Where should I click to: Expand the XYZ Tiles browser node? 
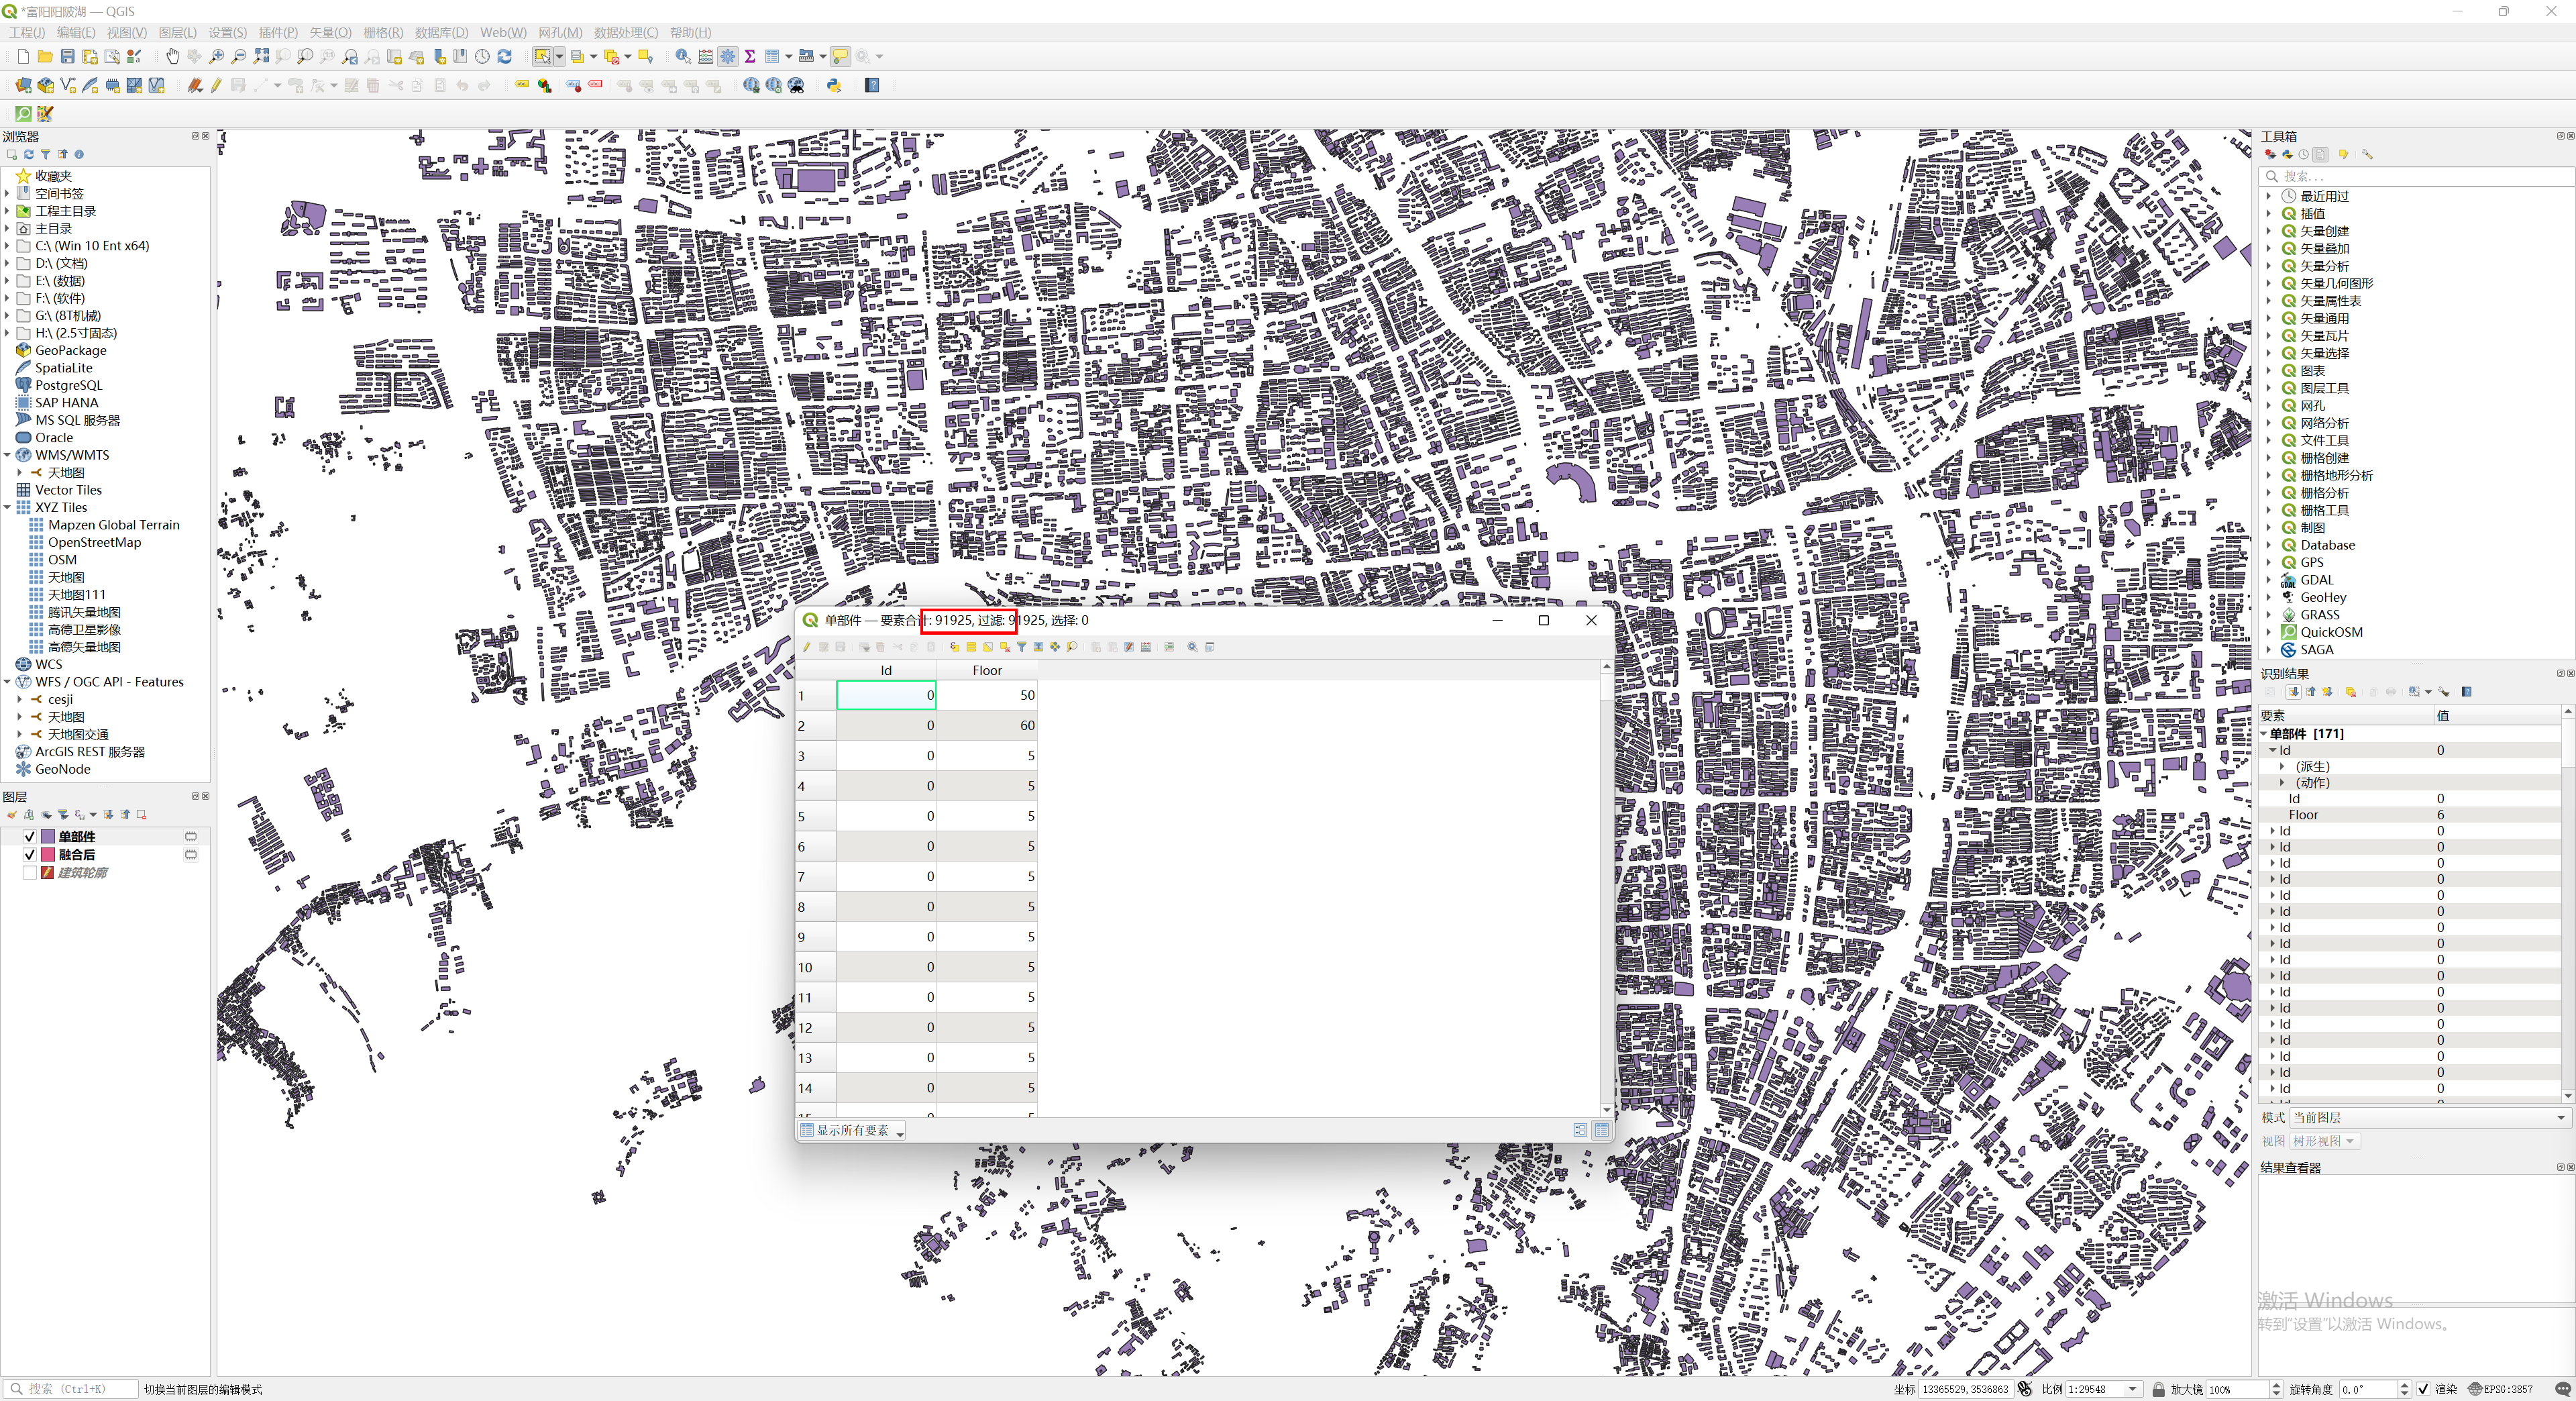pos(7,507)
